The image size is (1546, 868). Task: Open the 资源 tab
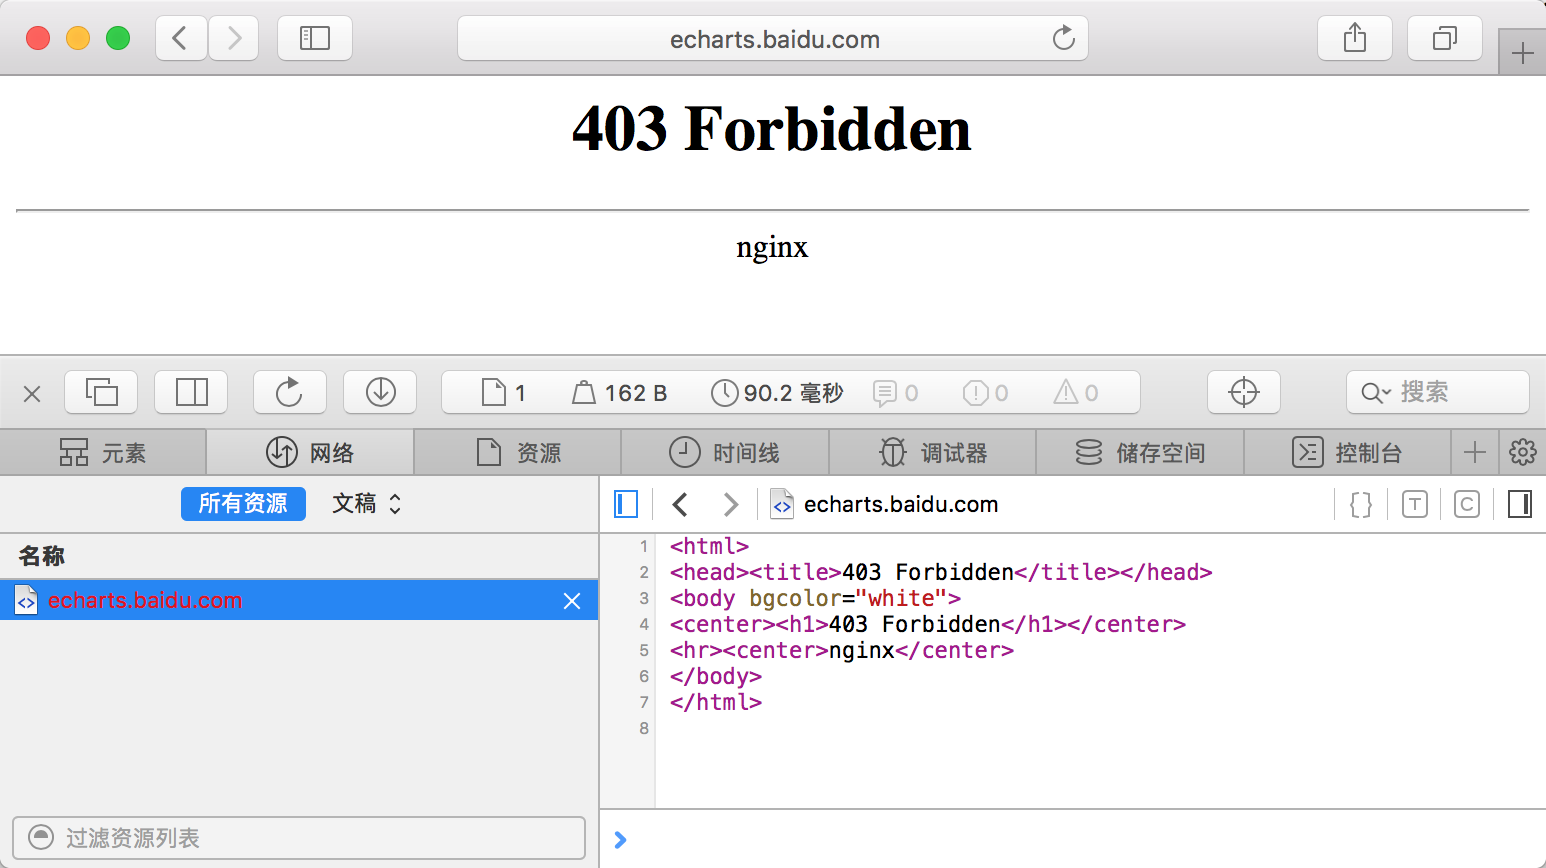coord(518,453)
